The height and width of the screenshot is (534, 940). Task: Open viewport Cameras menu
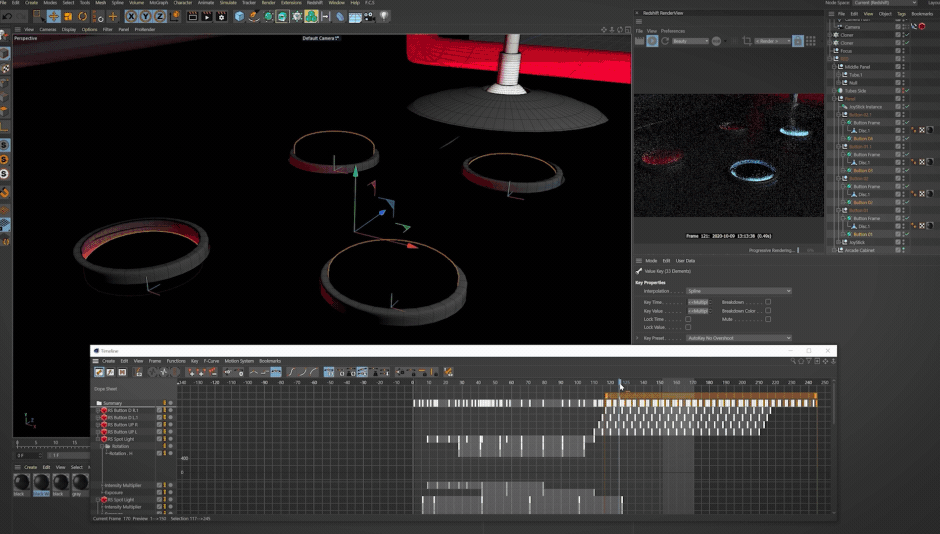48,29
